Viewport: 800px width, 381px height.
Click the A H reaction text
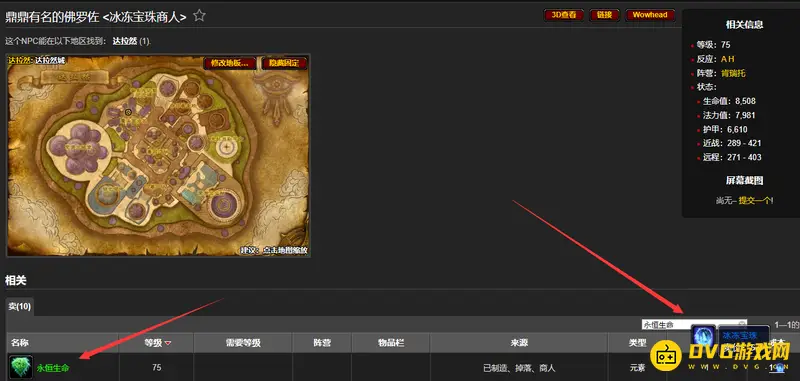(728, 59)
